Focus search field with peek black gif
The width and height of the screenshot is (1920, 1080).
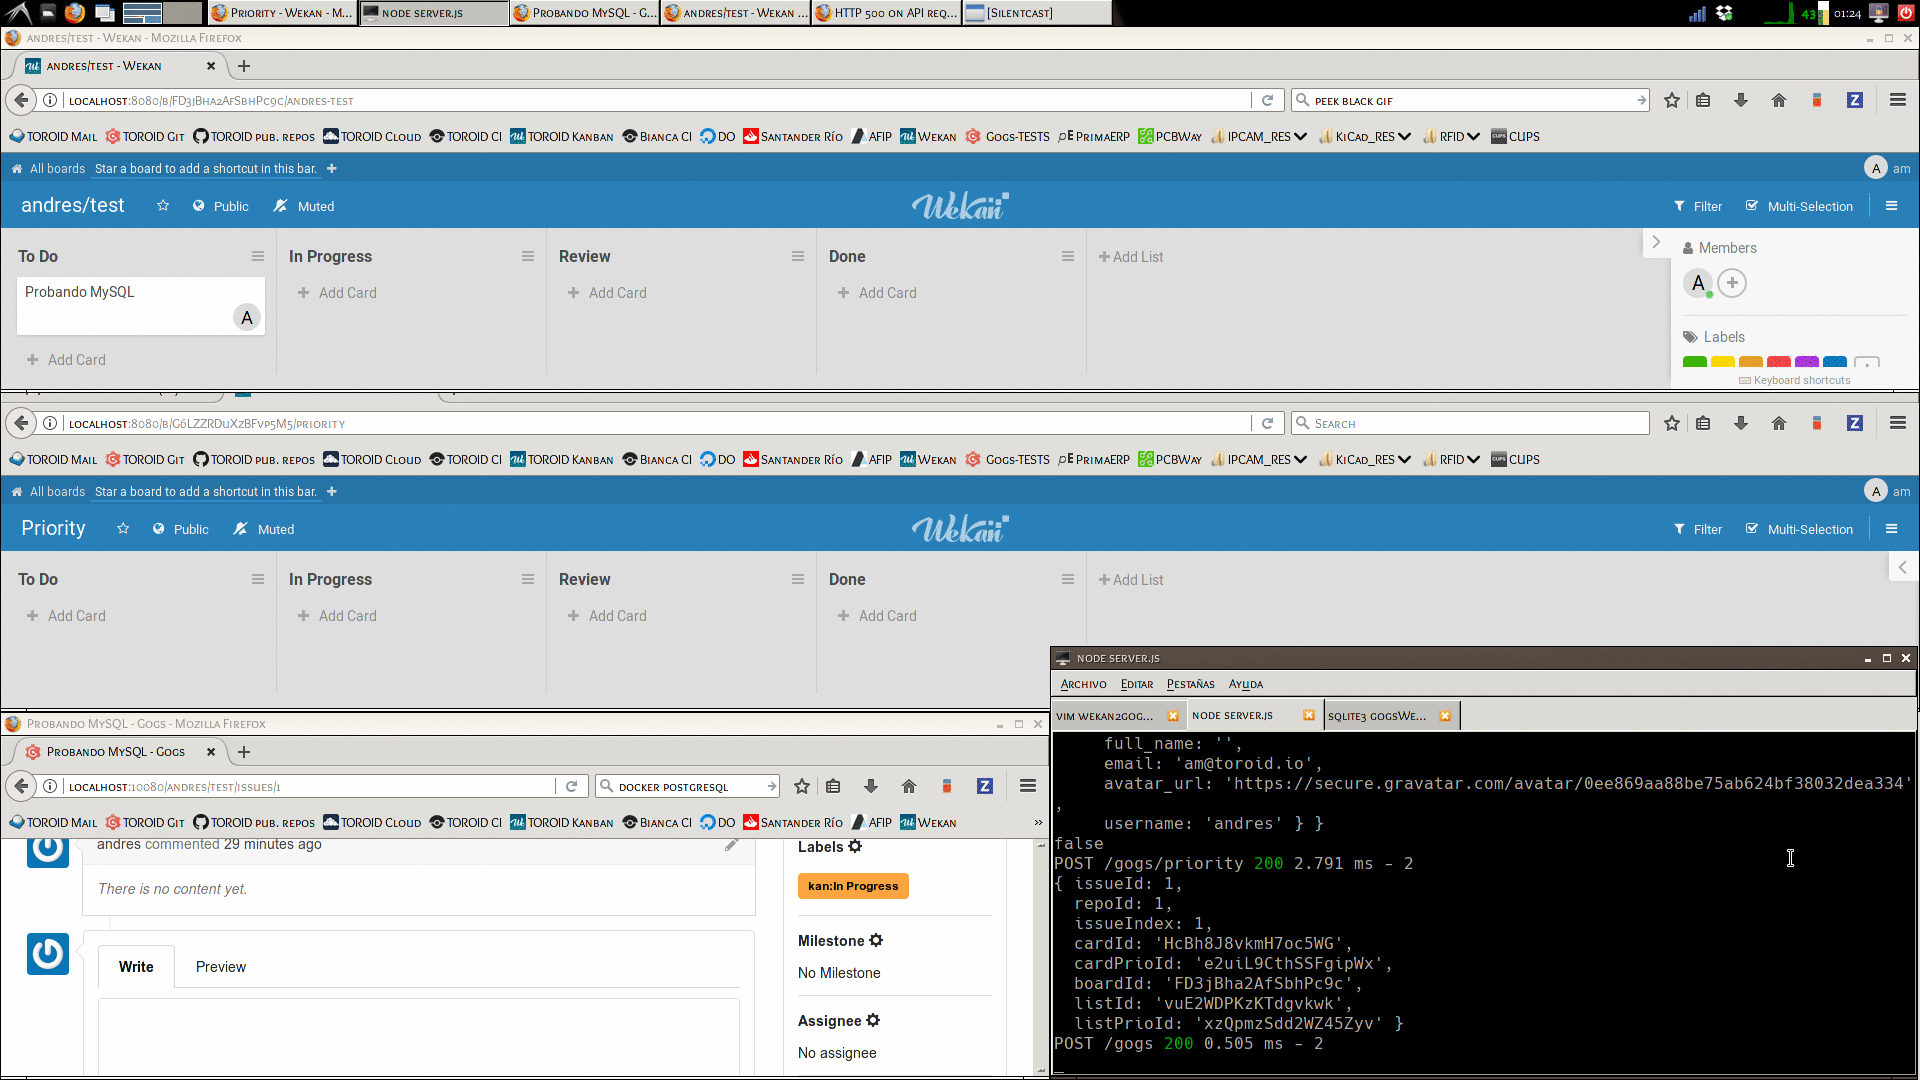coord(1471,101)
